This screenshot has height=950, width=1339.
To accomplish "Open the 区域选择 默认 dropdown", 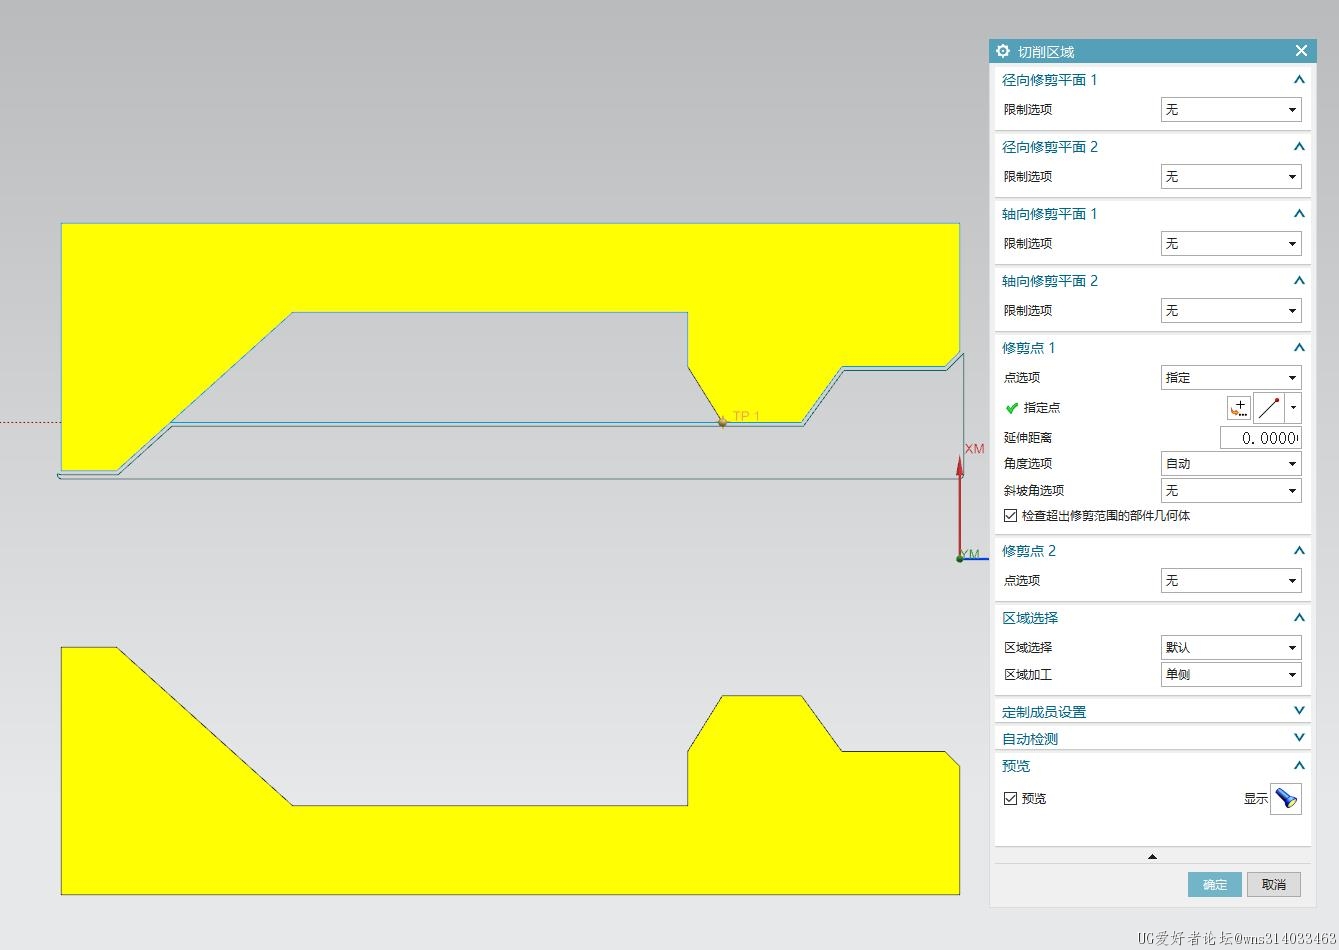I will coord(1231,648).
